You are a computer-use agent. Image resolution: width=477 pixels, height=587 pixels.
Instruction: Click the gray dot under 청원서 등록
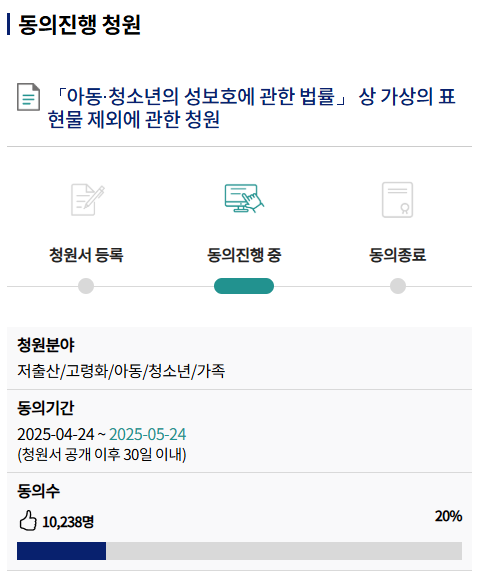tap(86, 286)
